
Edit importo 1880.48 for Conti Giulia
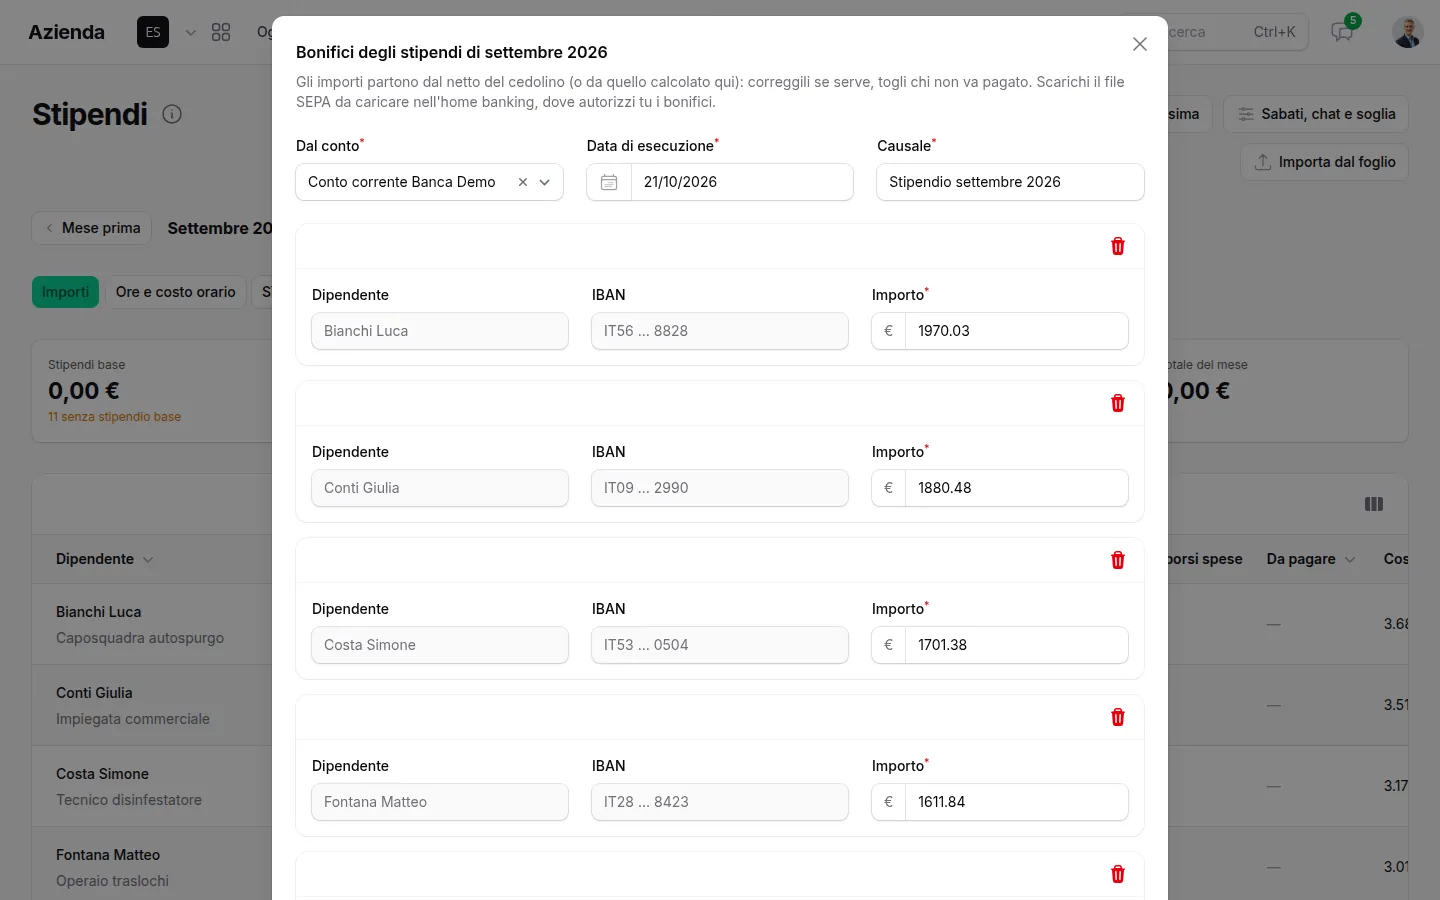click(1016, 488)
